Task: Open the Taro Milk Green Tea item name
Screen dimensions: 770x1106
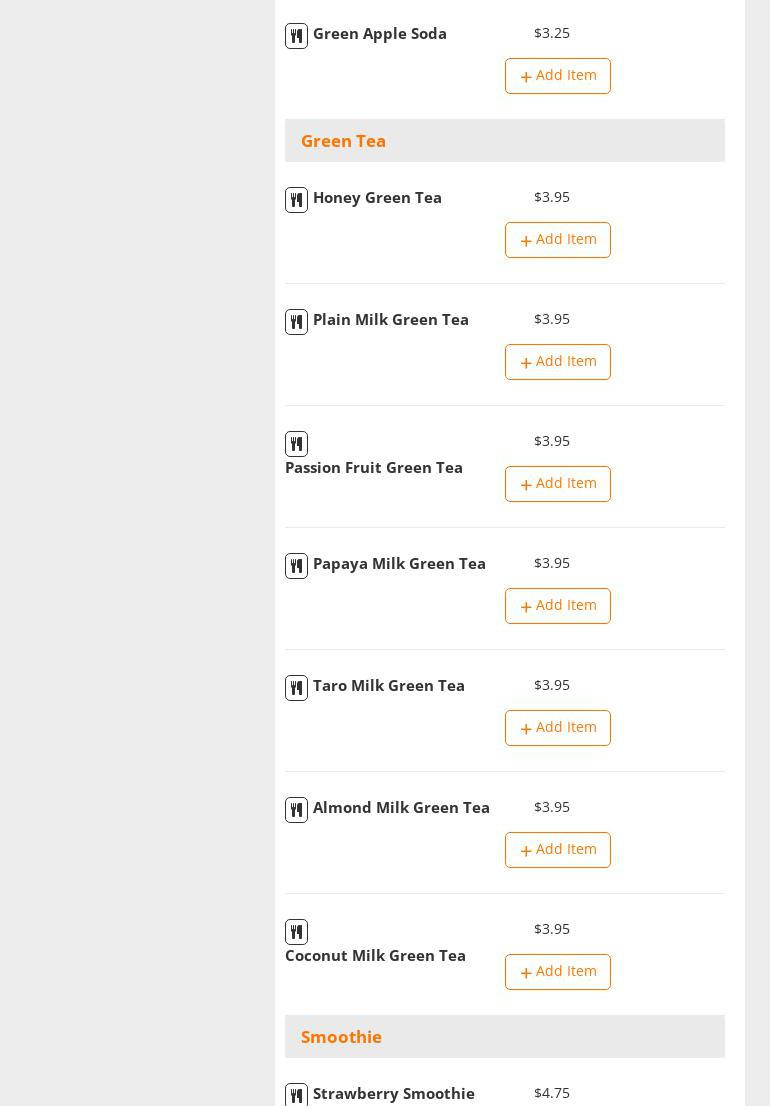Action: 388,686
